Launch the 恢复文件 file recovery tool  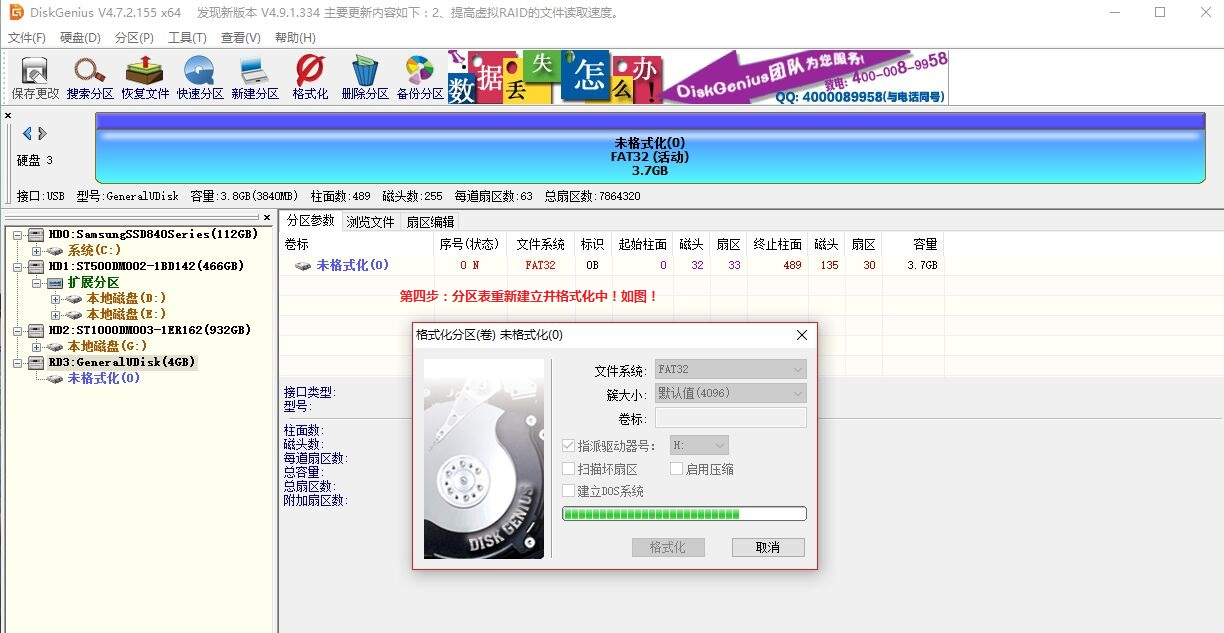pos(145,78)
